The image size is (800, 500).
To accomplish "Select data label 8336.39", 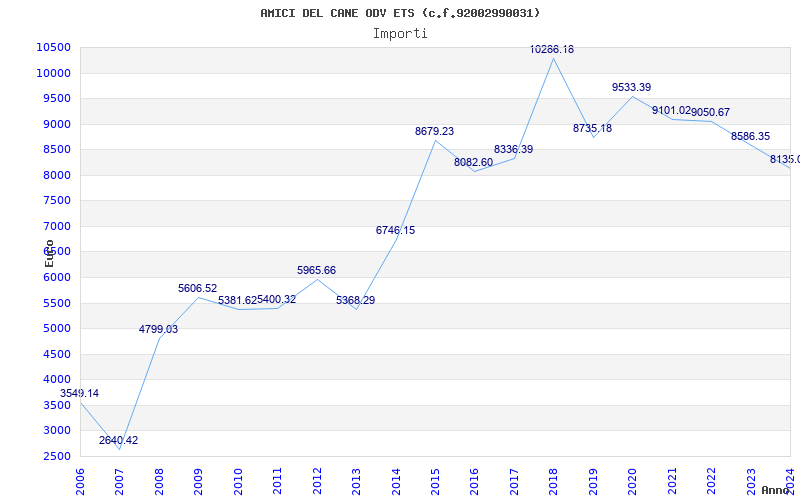I will (x=513, y=149).
